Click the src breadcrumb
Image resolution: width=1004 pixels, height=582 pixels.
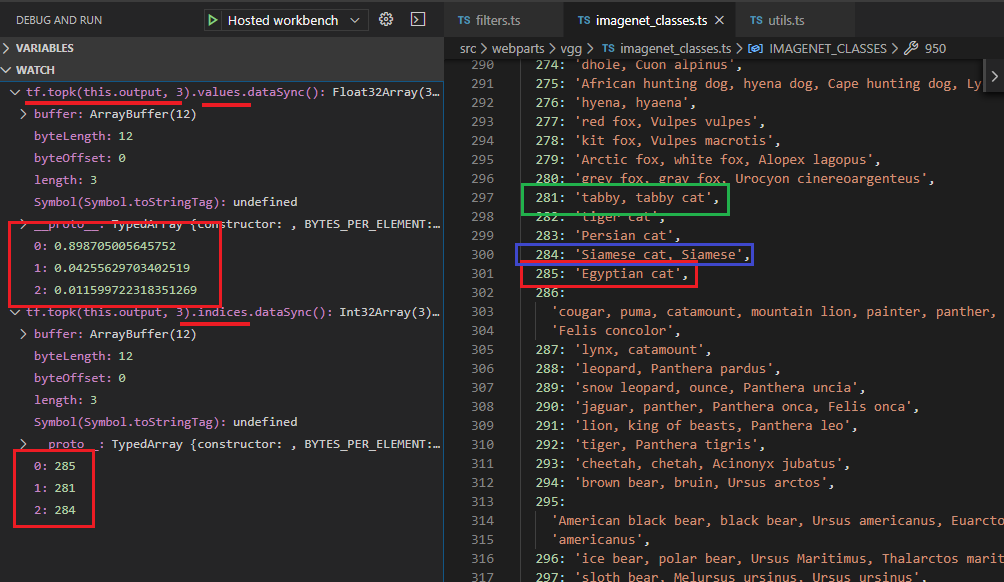tap(468, 49)
